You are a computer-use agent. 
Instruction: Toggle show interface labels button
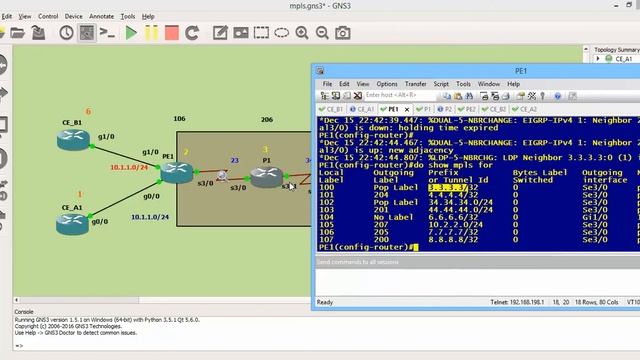point(87,33)
